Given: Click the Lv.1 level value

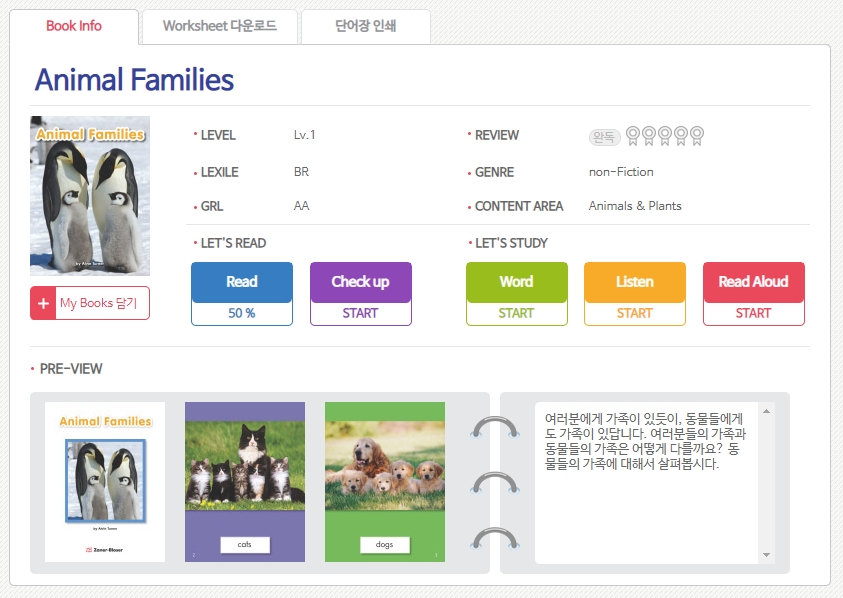Looking at the screenshot, I should tap(304, 134).
